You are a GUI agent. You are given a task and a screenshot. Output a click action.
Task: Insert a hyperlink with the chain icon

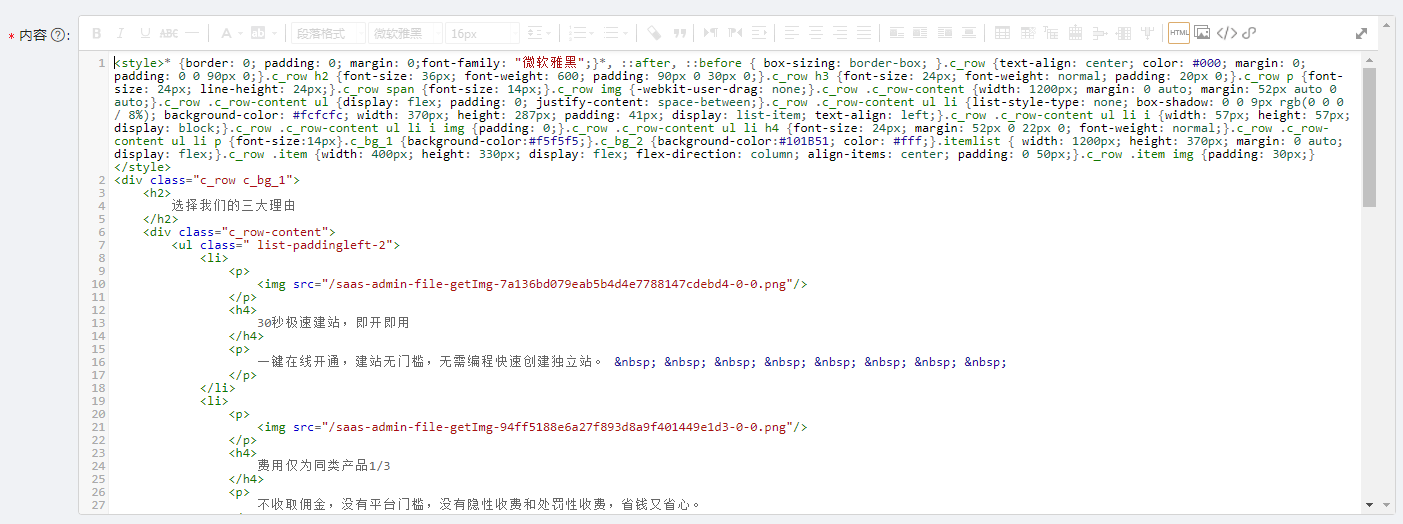(1249, 33)
